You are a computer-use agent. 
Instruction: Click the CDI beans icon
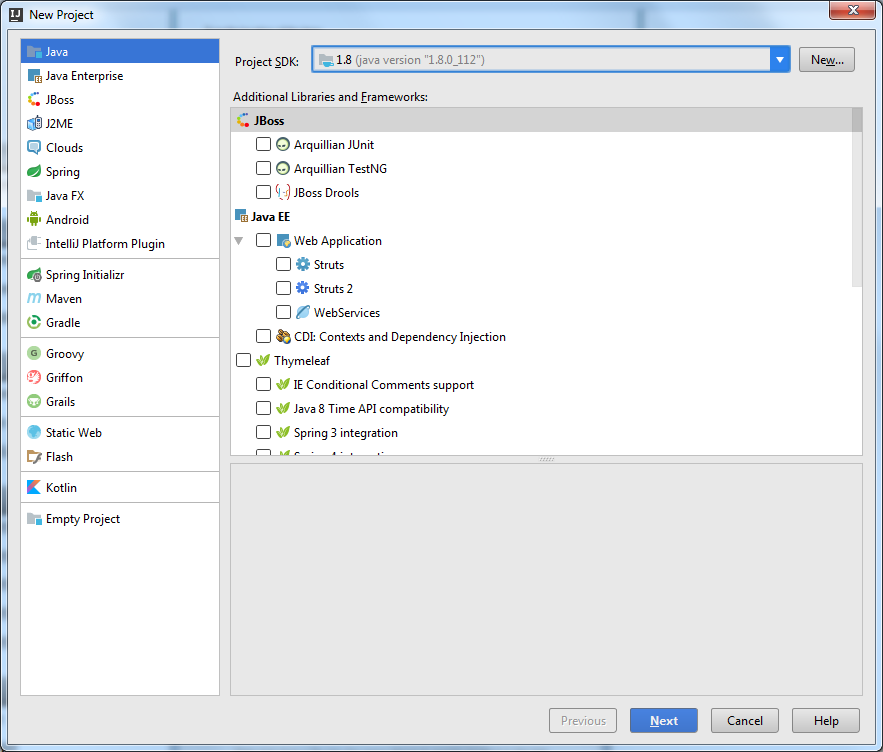pos(283,336)
